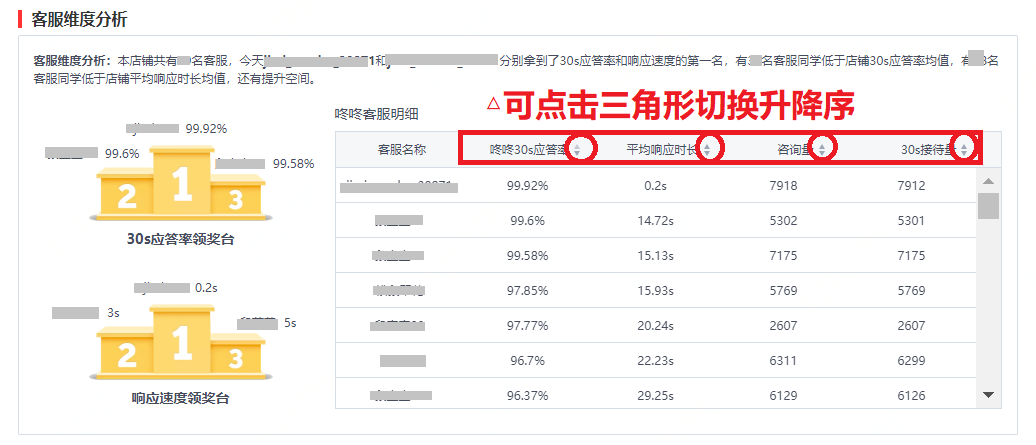Click the 客服维度分析 section heading

(79, 18)
